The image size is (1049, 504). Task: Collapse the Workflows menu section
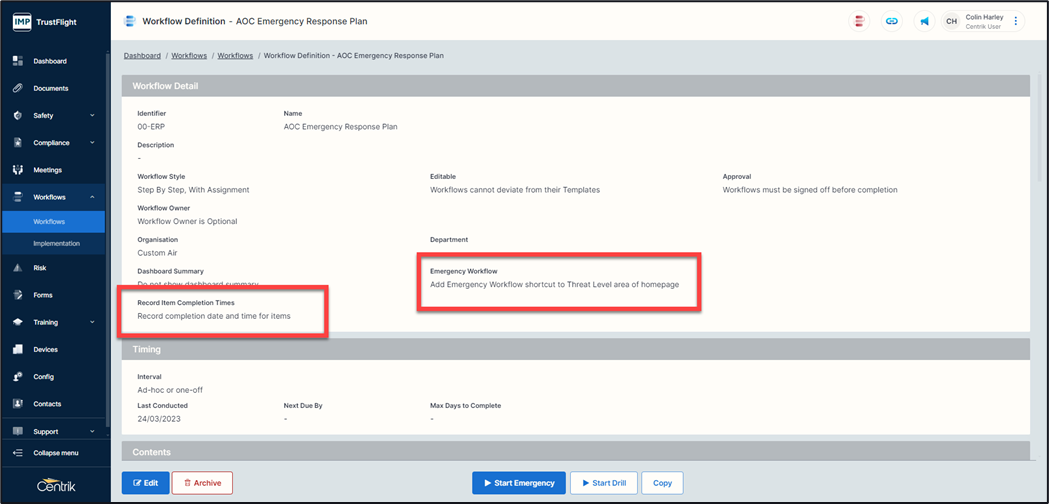[93, 197]
